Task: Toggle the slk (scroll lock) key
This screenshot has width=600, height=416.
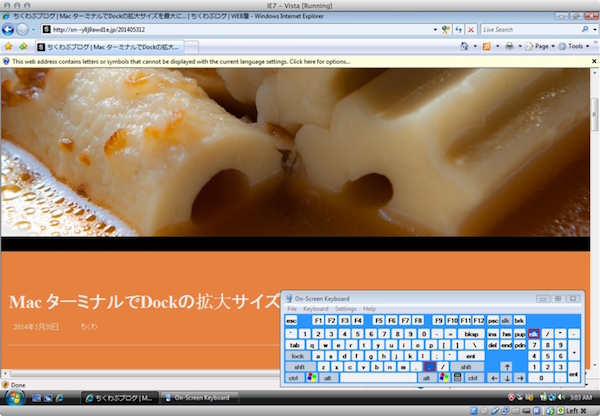Action: (505, 320)
